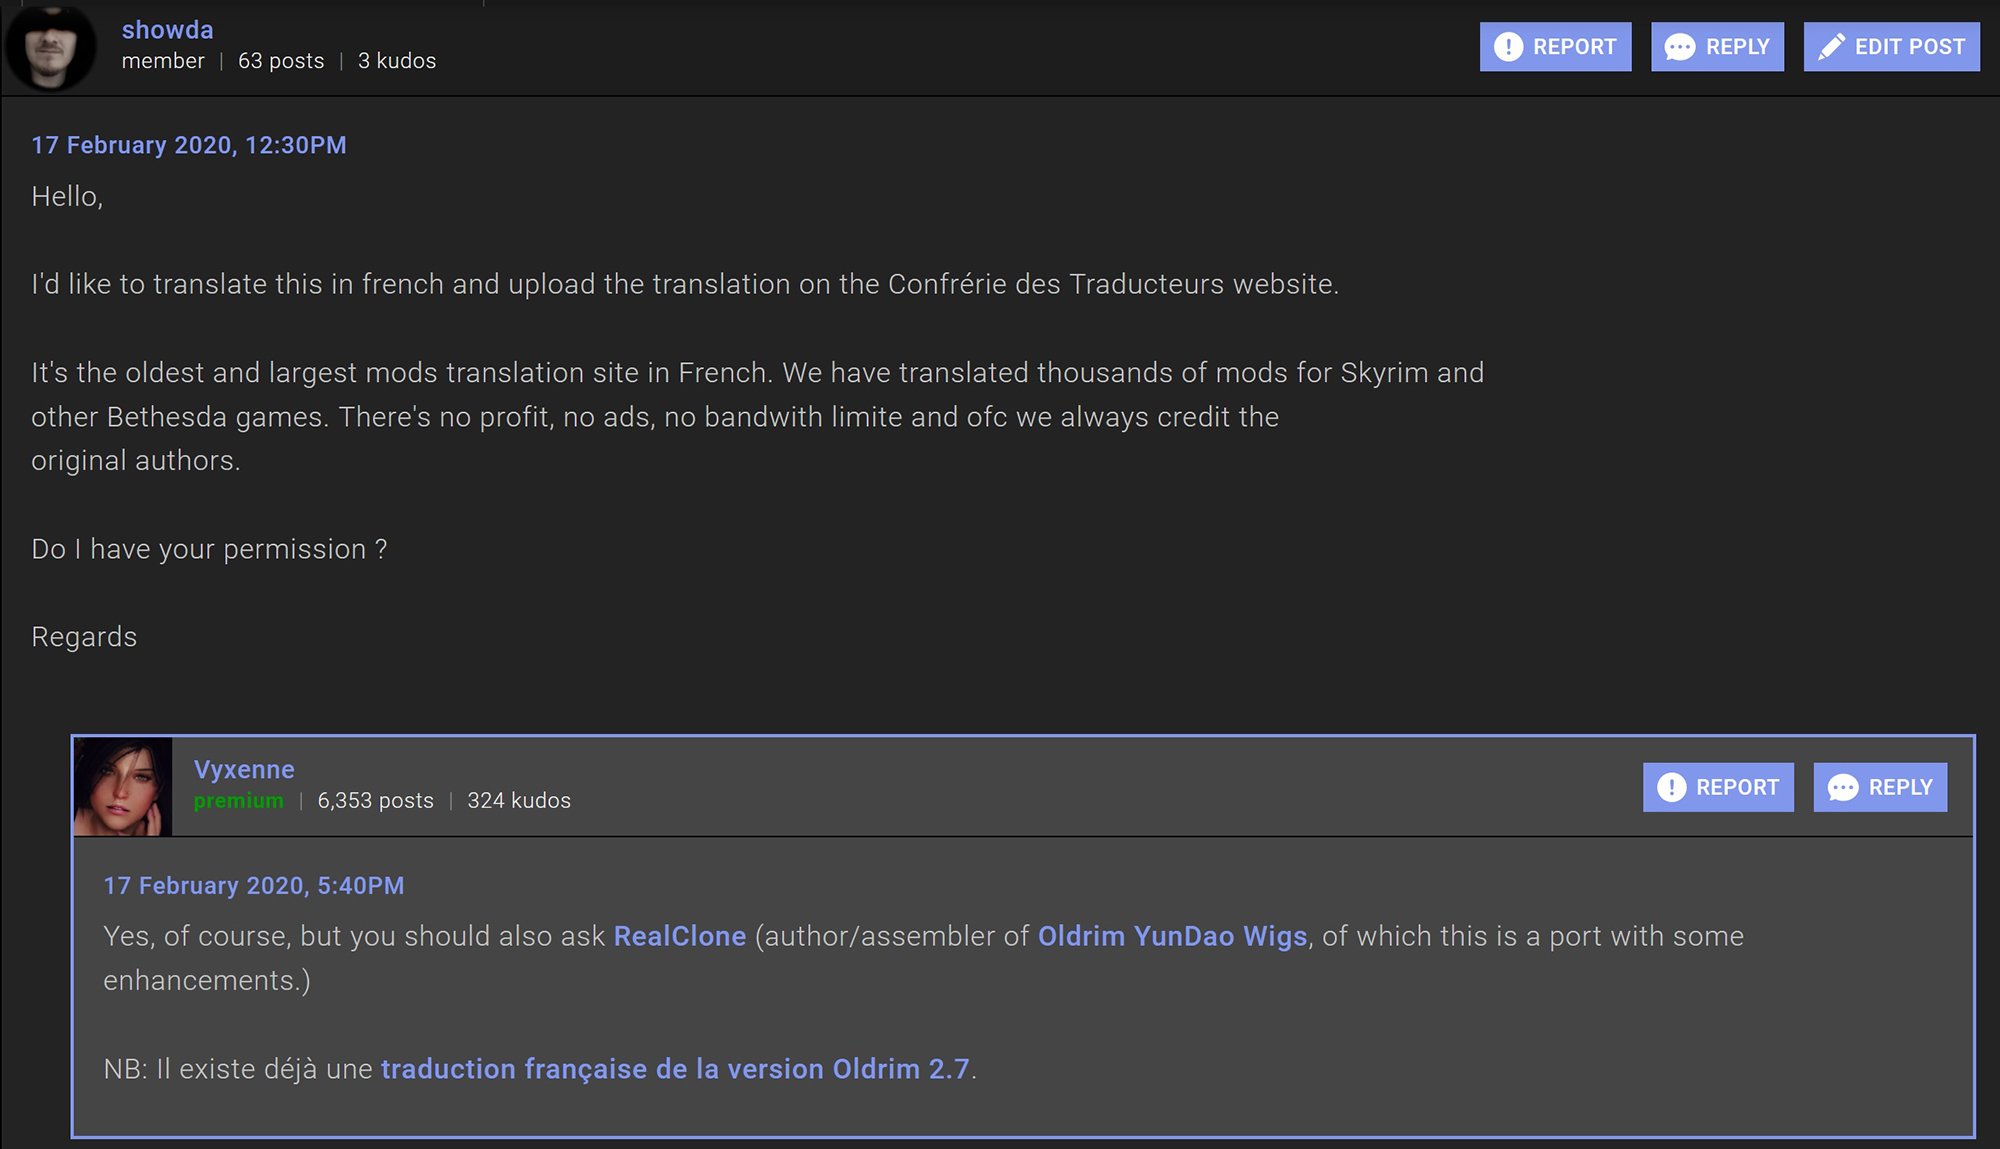Open showda's profile via username
Image resolution: width=2000 pixels, height=1149 pixels.
pos(167,30)
